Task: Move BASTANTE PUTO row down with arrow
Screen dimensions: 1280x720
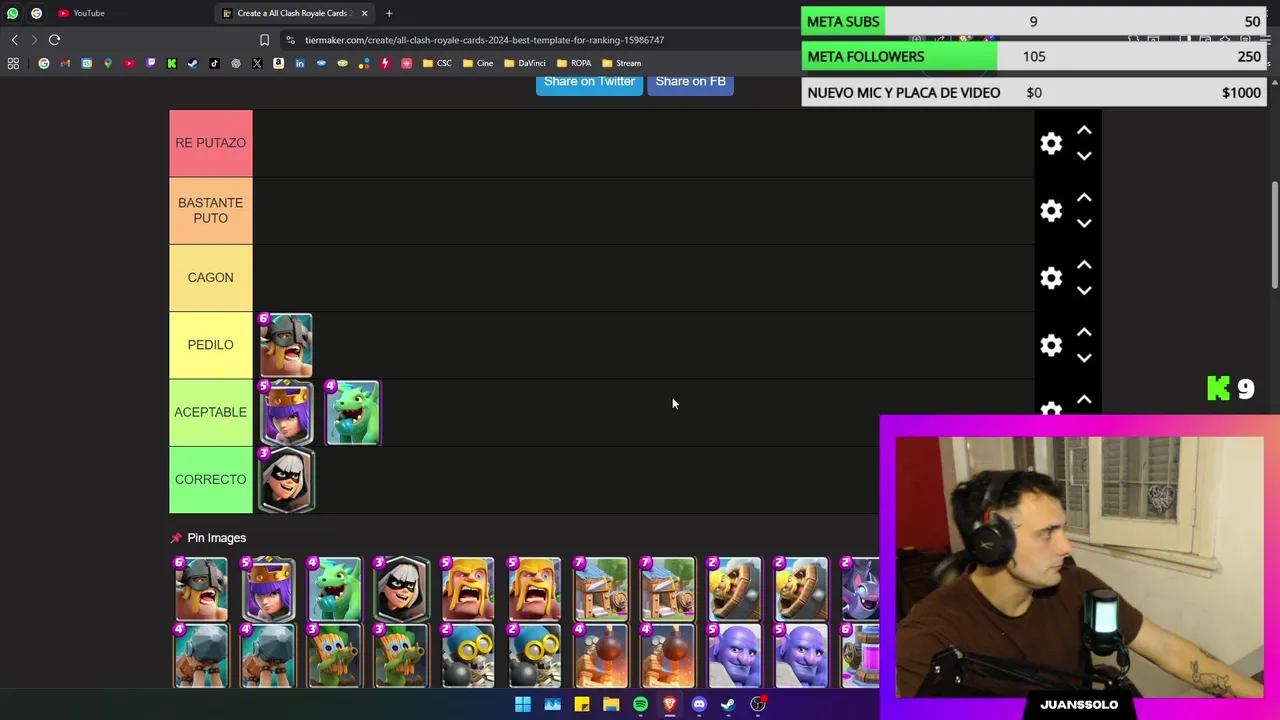Action: [x=1084, y=223]
